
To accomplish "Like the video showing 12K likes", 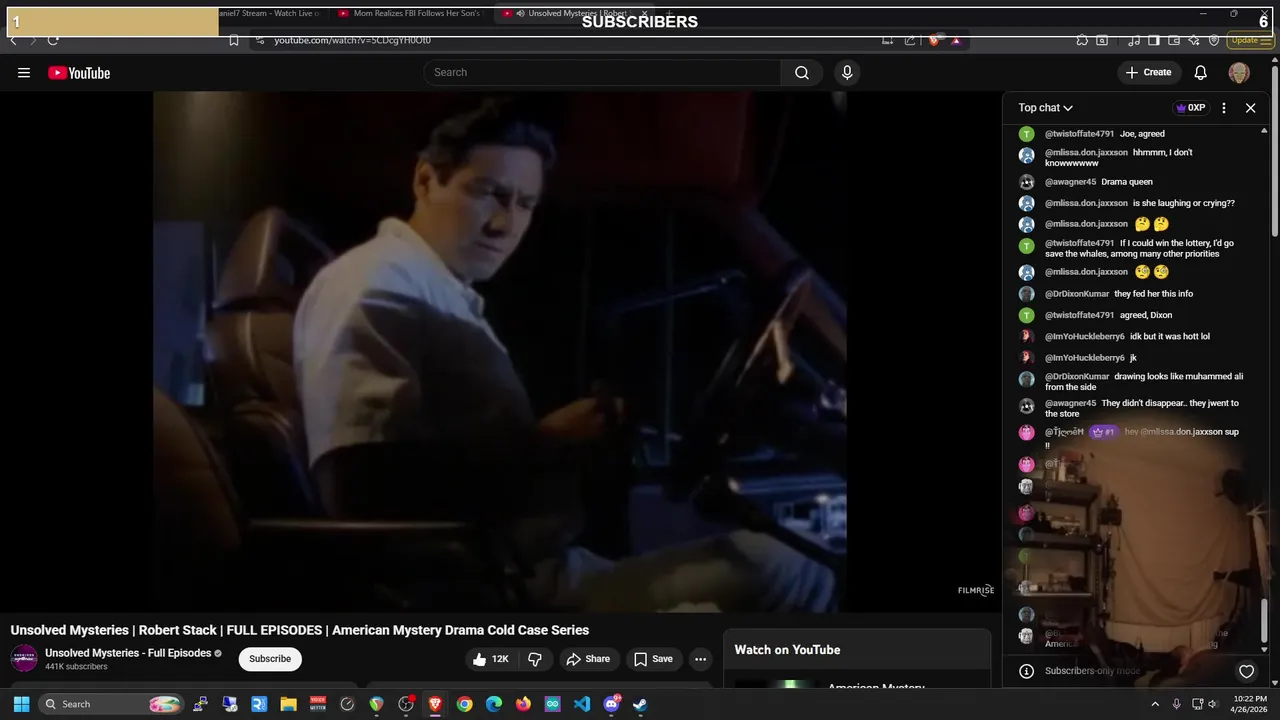I will pos(491,659).
